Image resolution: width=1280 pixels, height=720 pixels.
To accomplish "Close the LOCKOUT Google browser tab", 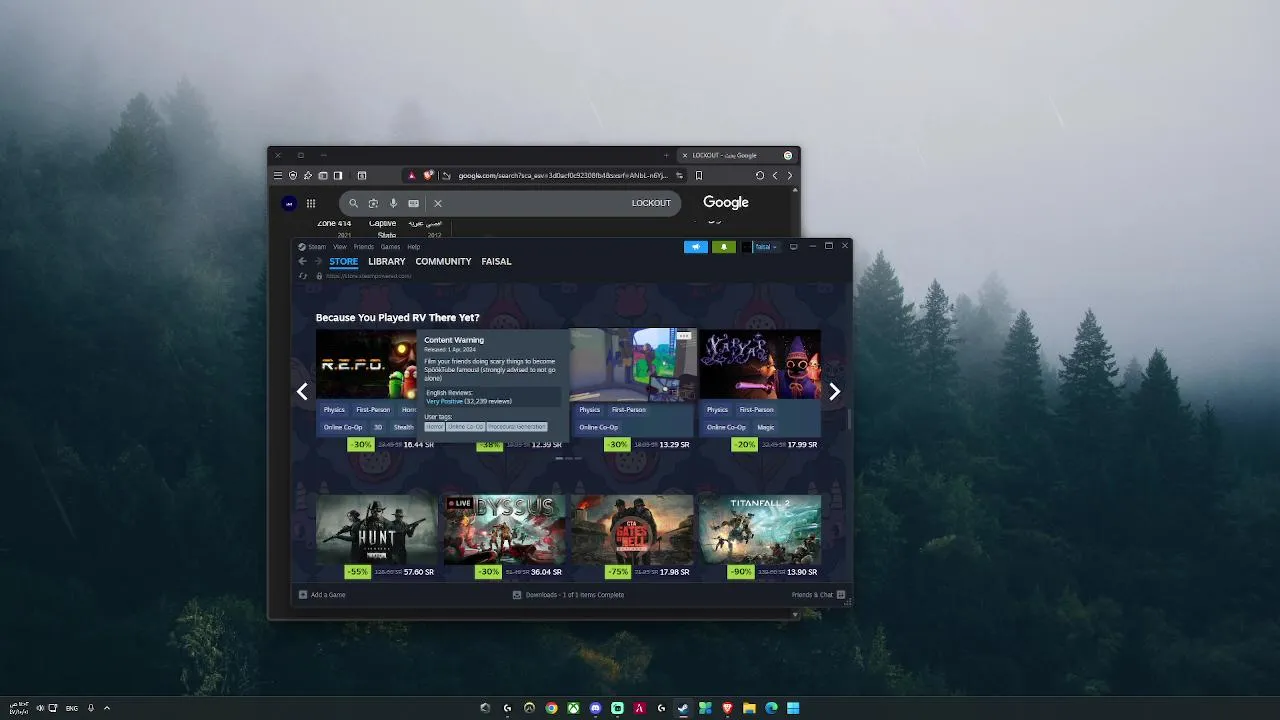I will [x=684, y=155].
